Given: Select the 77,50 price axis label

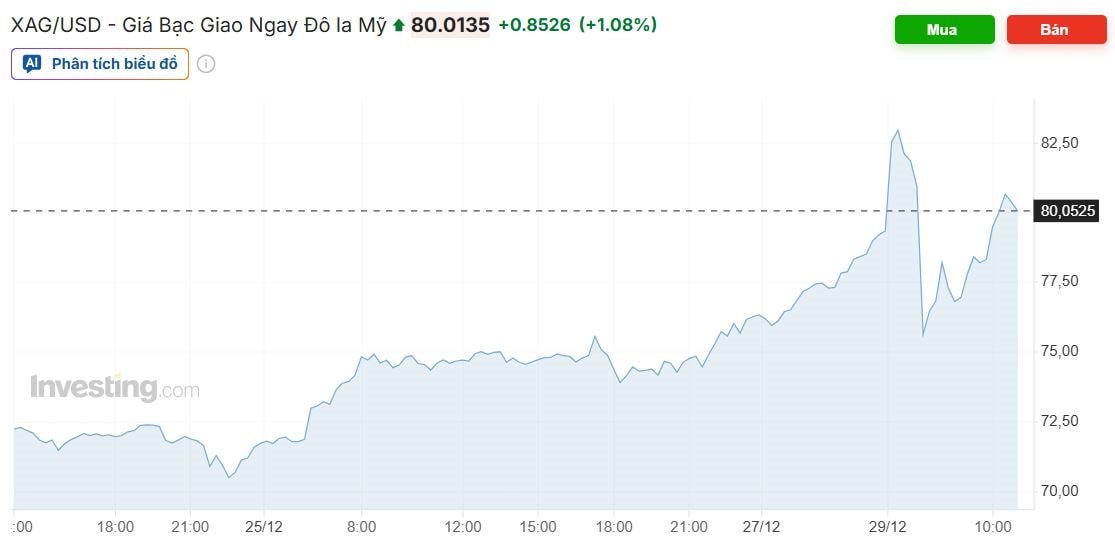Looking at the screenshot, I should (x=1060, y=281).
